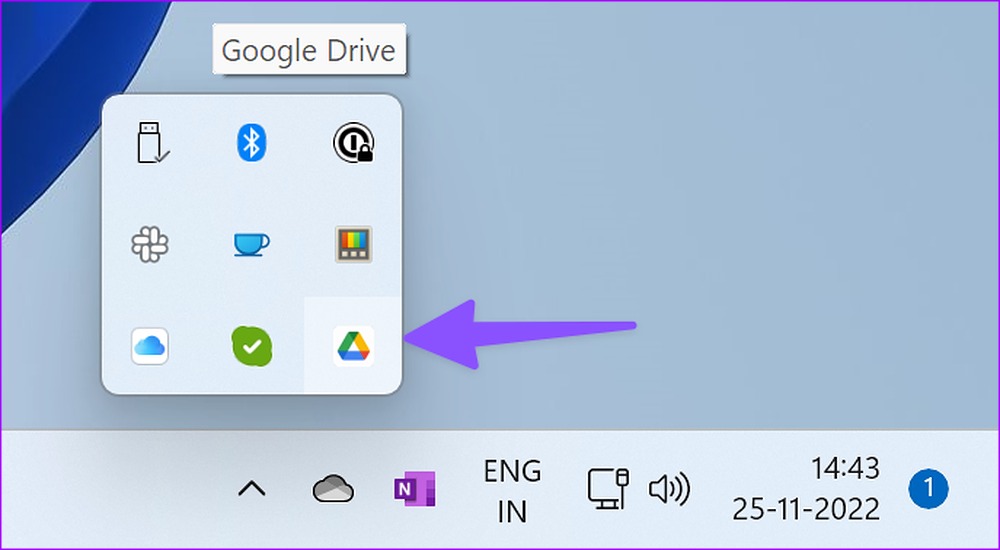The width and height of the screenshot is (1000, 550).
Task: Click the Safely Remove Hardware USB icon
Action: [x=153, y=142]
